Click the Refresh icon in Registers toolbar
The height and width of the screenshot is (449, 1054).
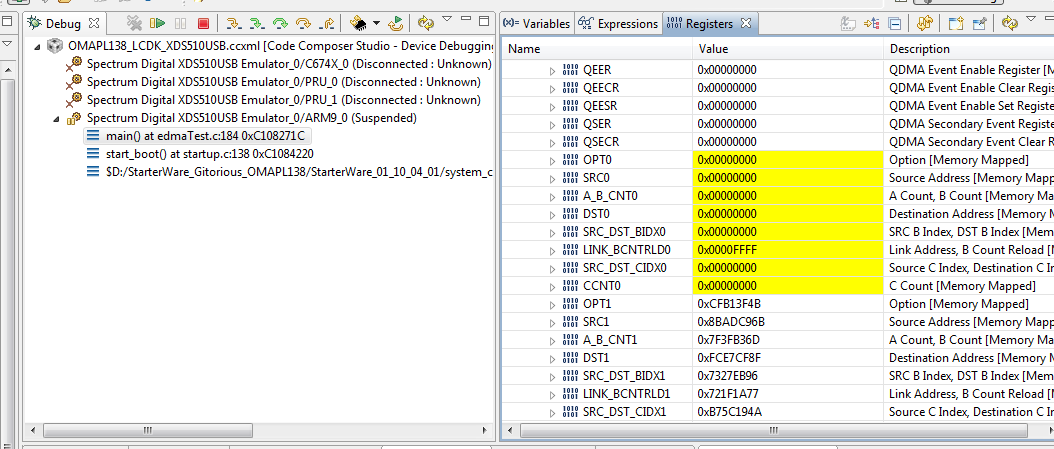[x=1010, y=24]
